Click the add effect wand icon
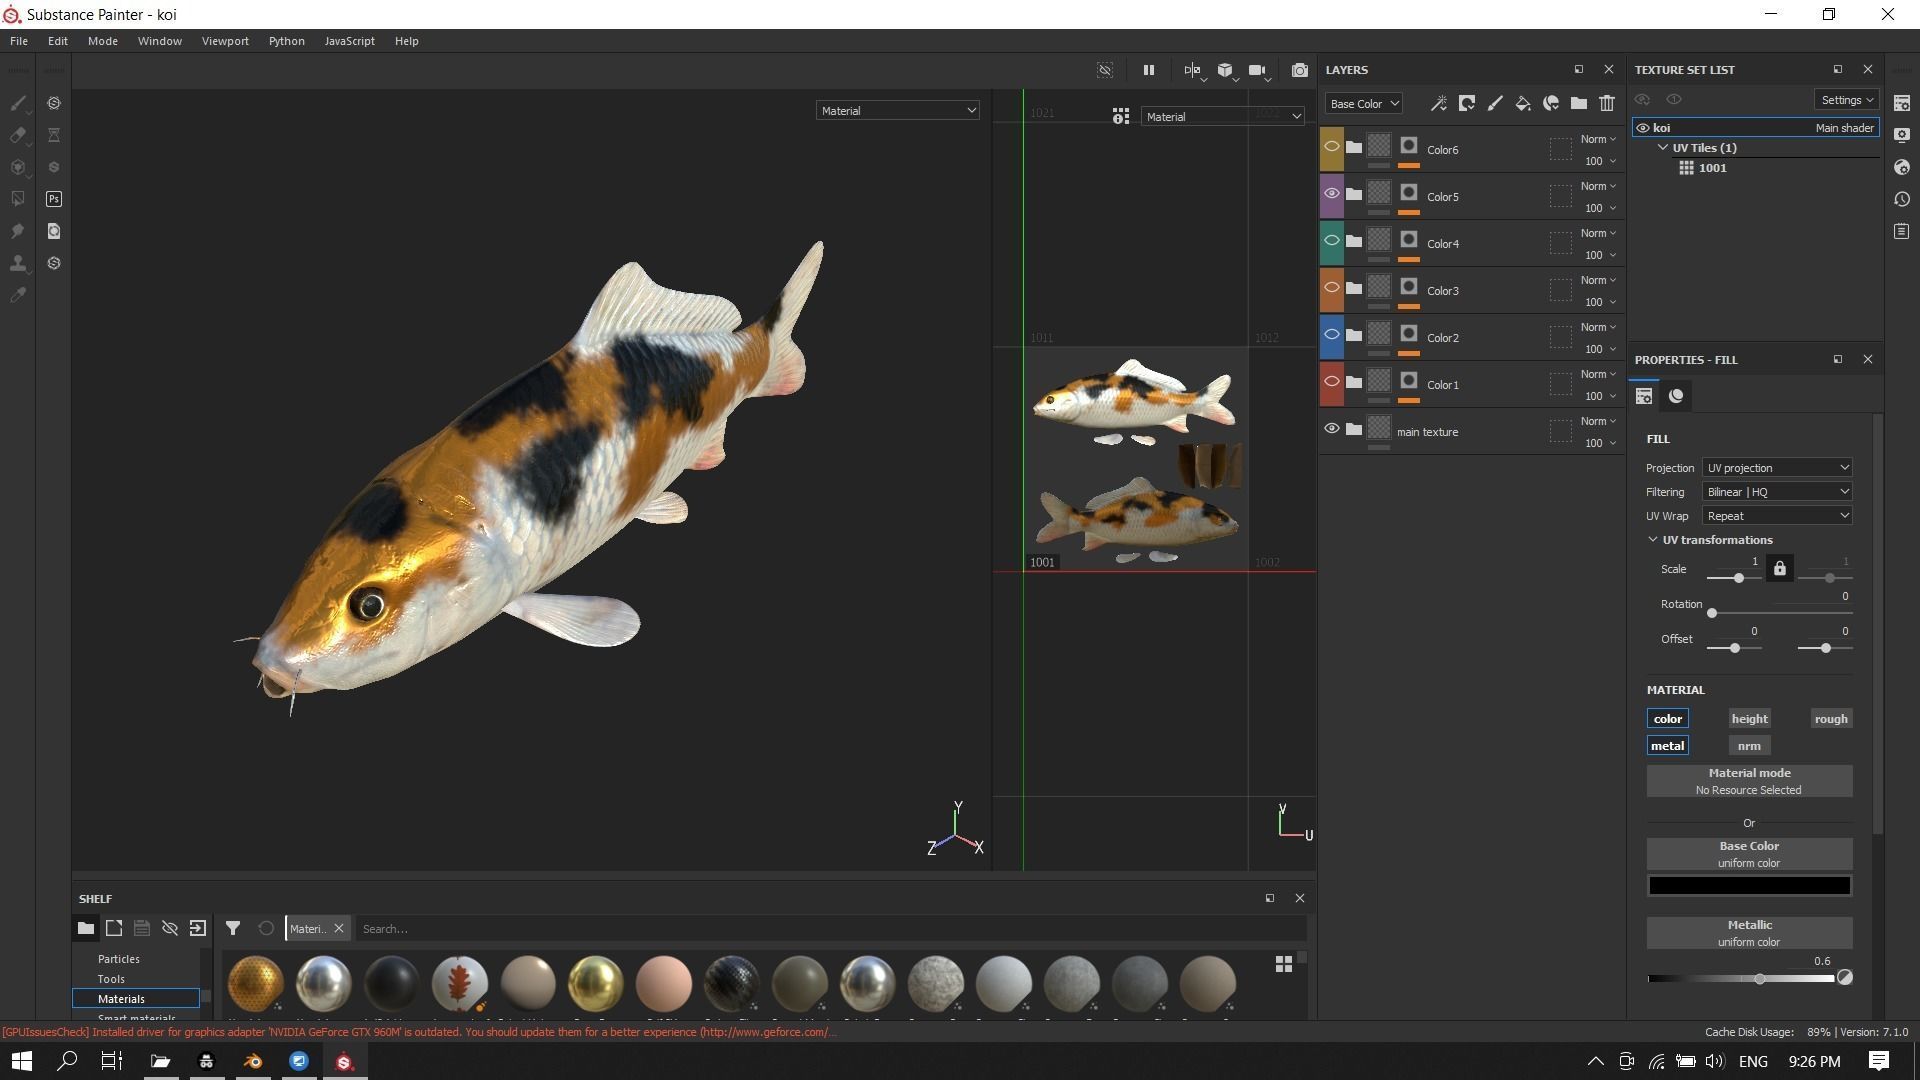Viewport: 1920px width, 1080px height. point(1439,103)
